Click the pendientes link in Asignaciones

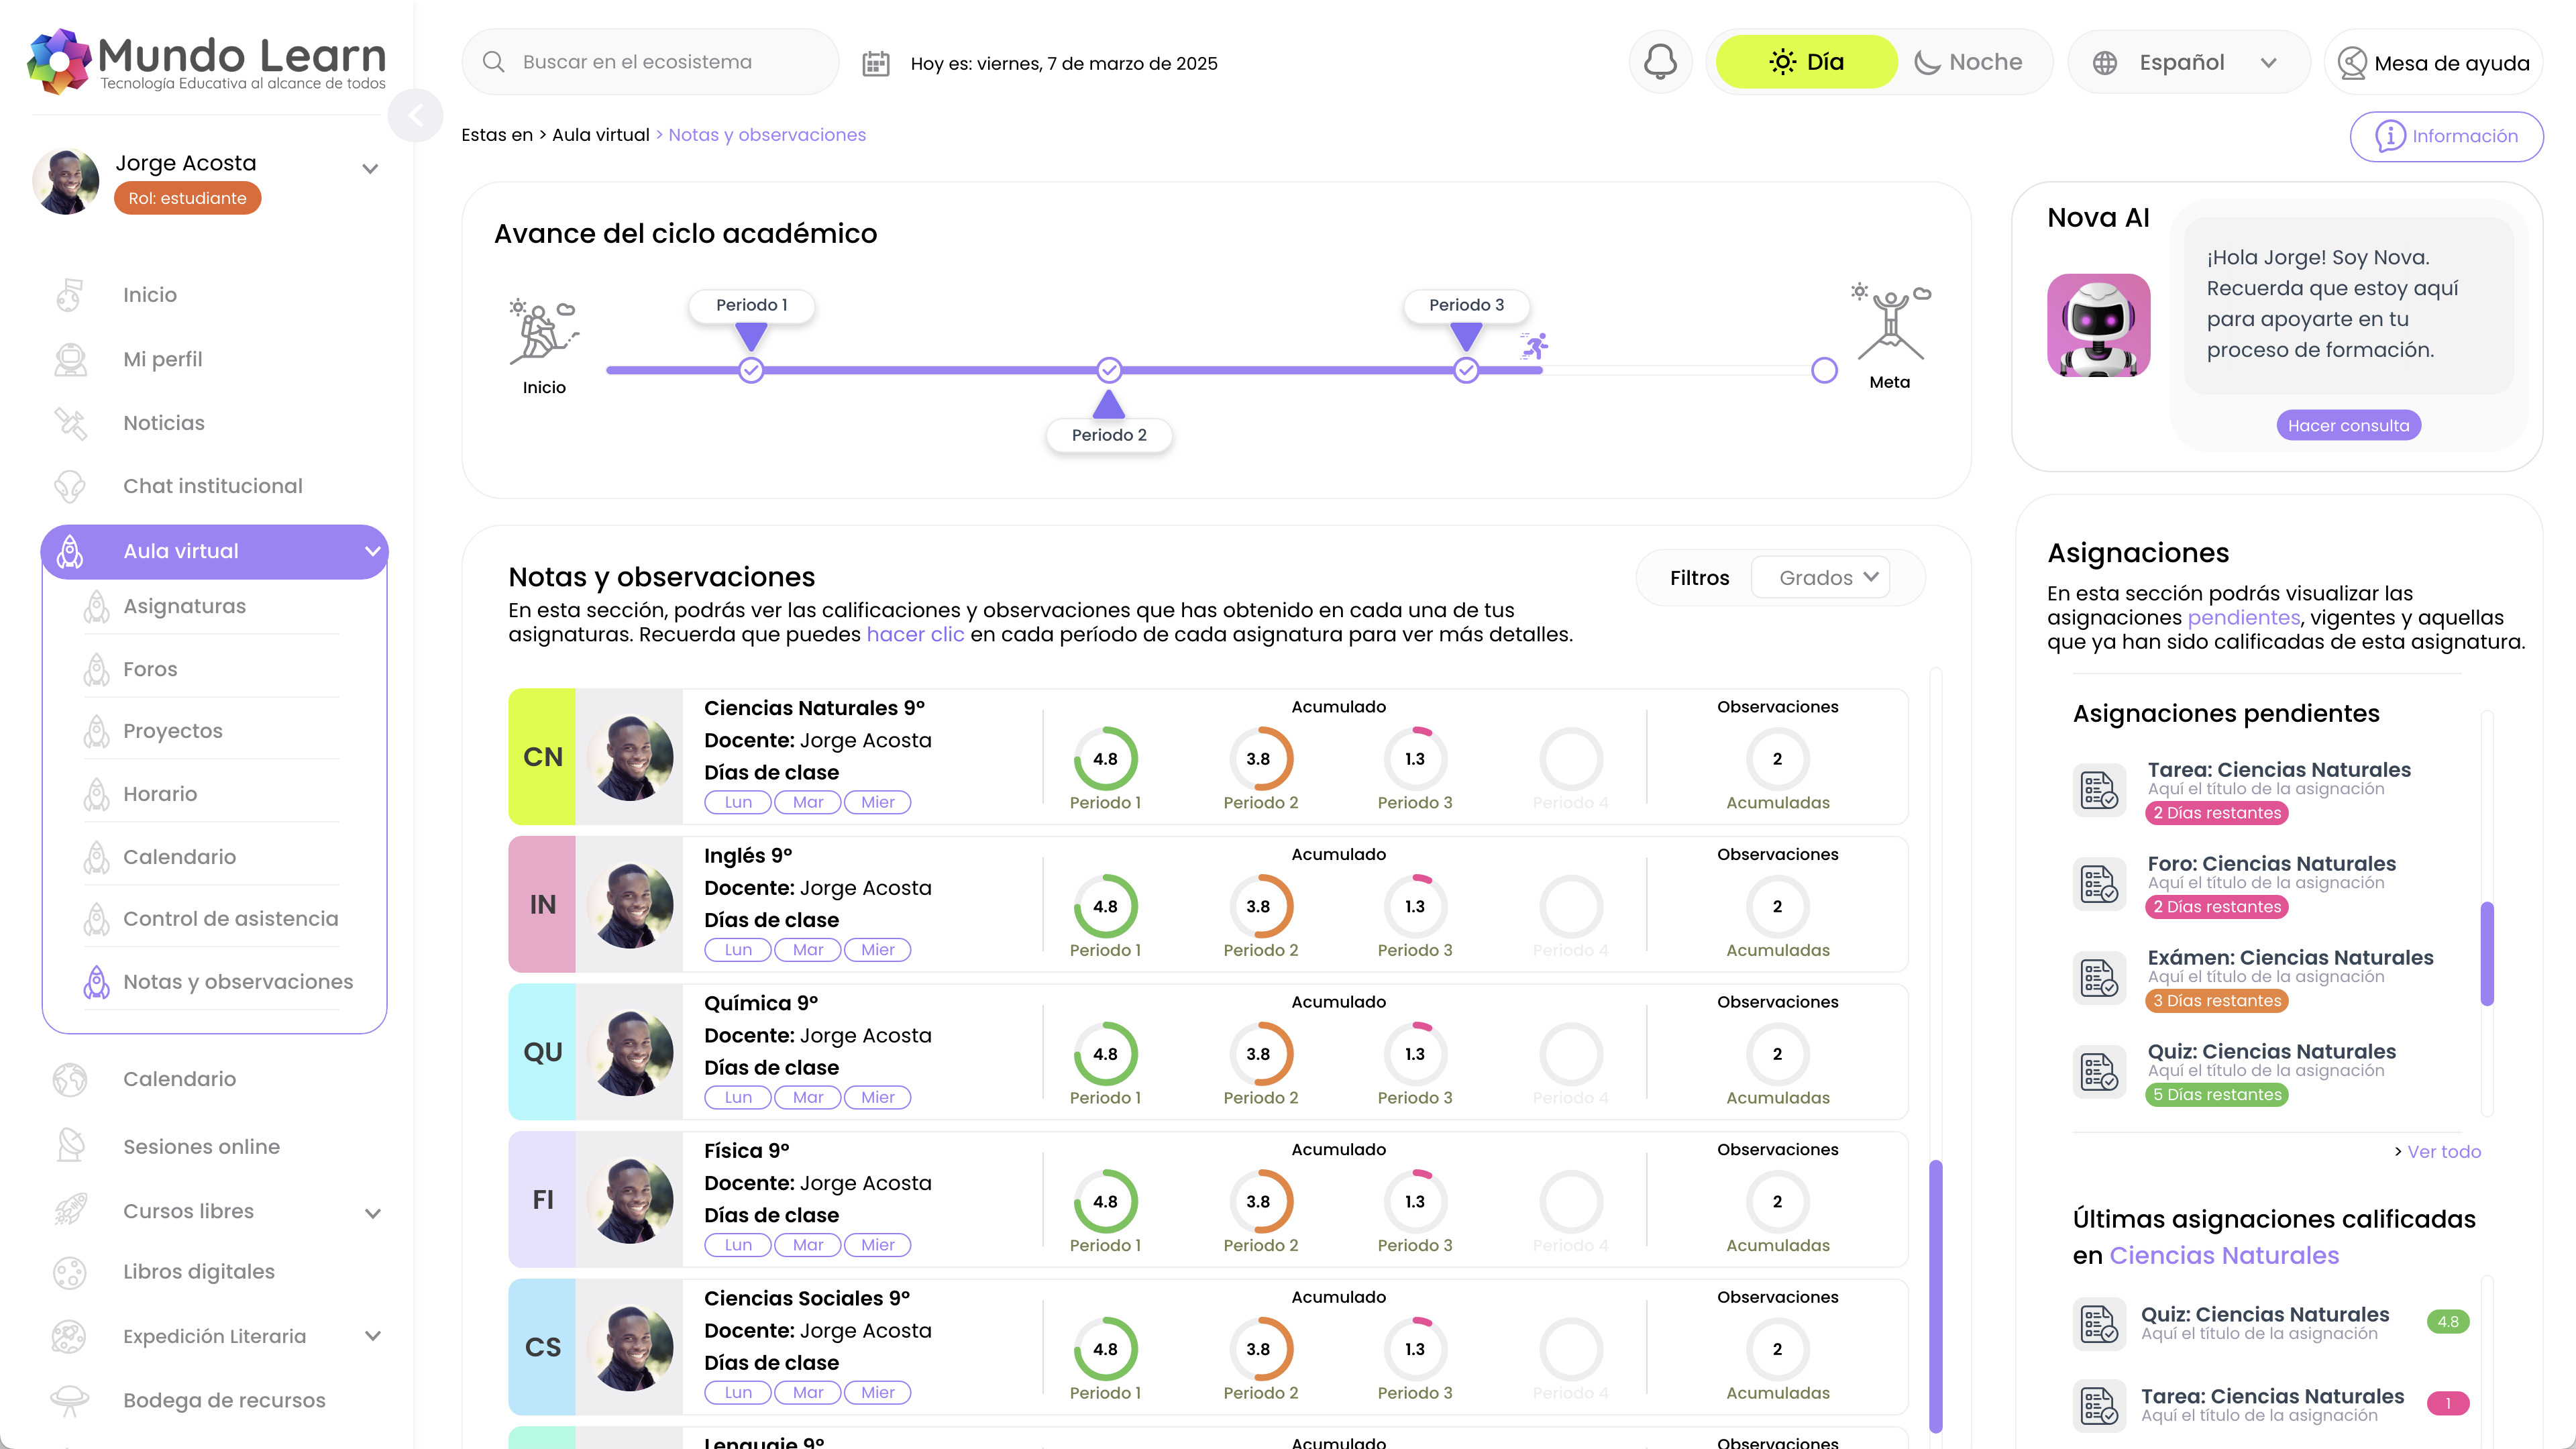tap(2243, 617)
